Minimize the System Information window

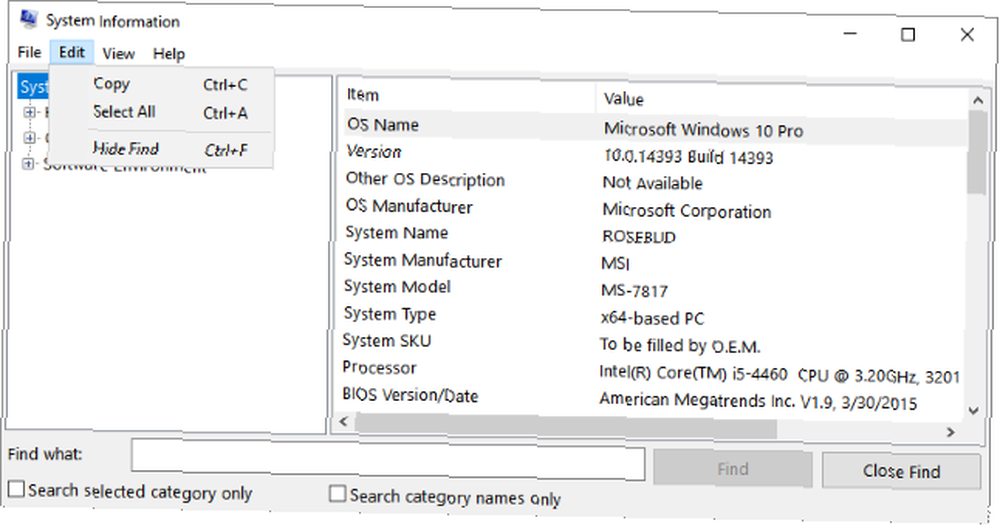[850, 33]
